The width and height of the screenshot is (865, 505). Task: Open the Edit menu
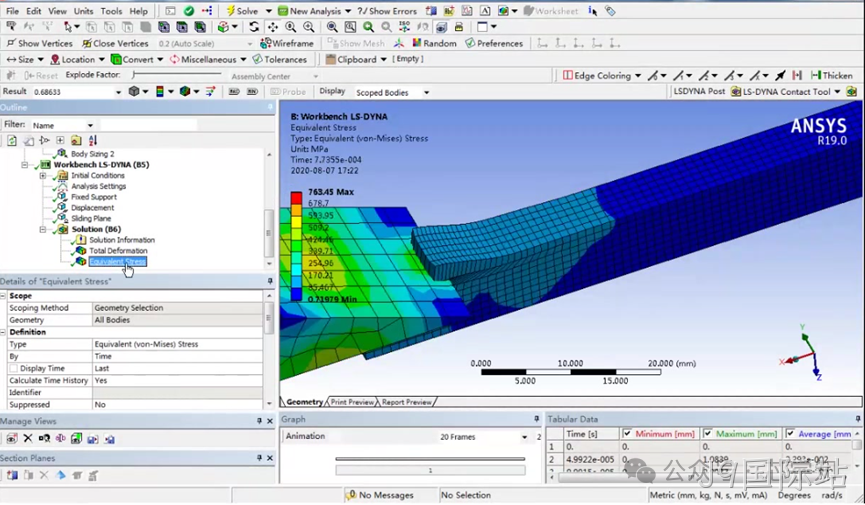click(34, 10)
